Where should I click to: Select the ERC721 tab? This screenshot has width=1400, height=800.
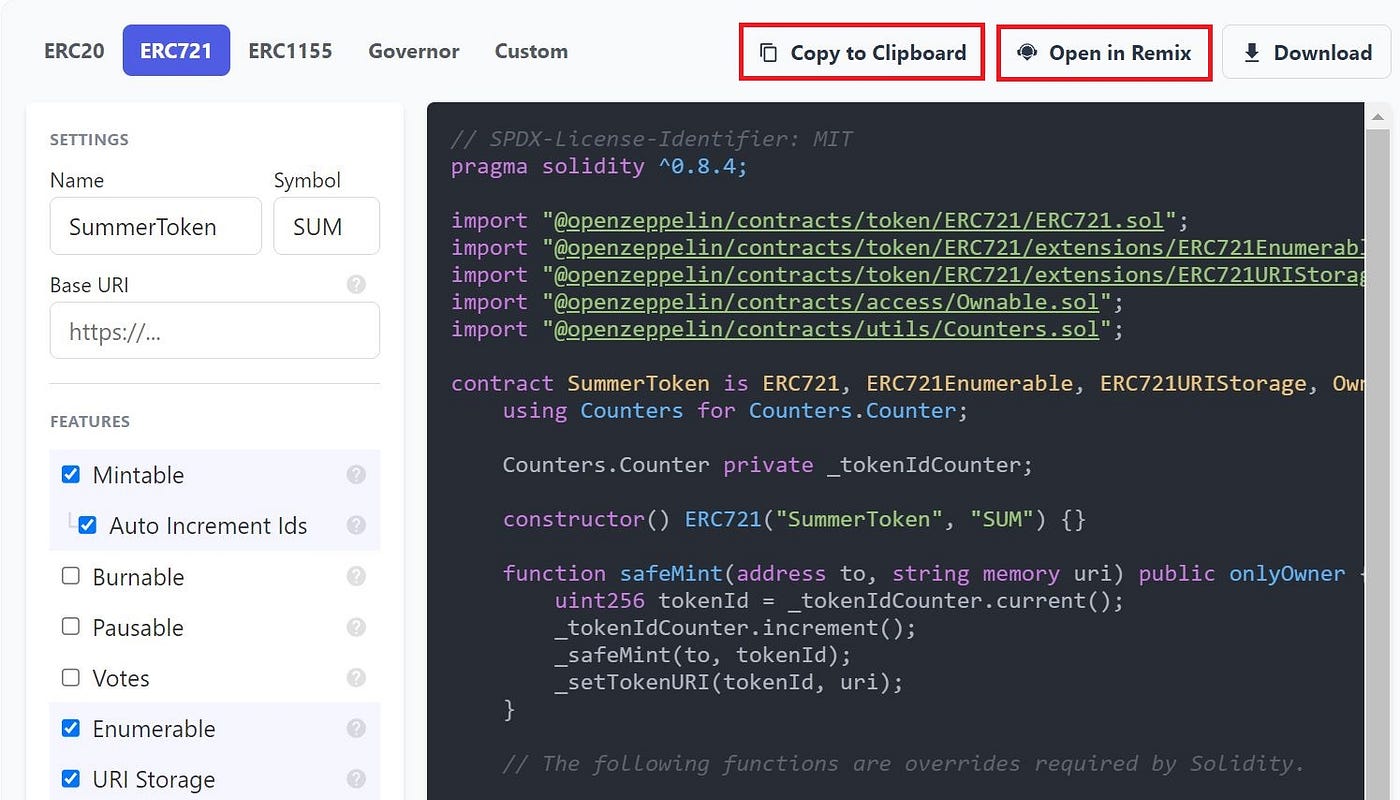tap(176, 51)
